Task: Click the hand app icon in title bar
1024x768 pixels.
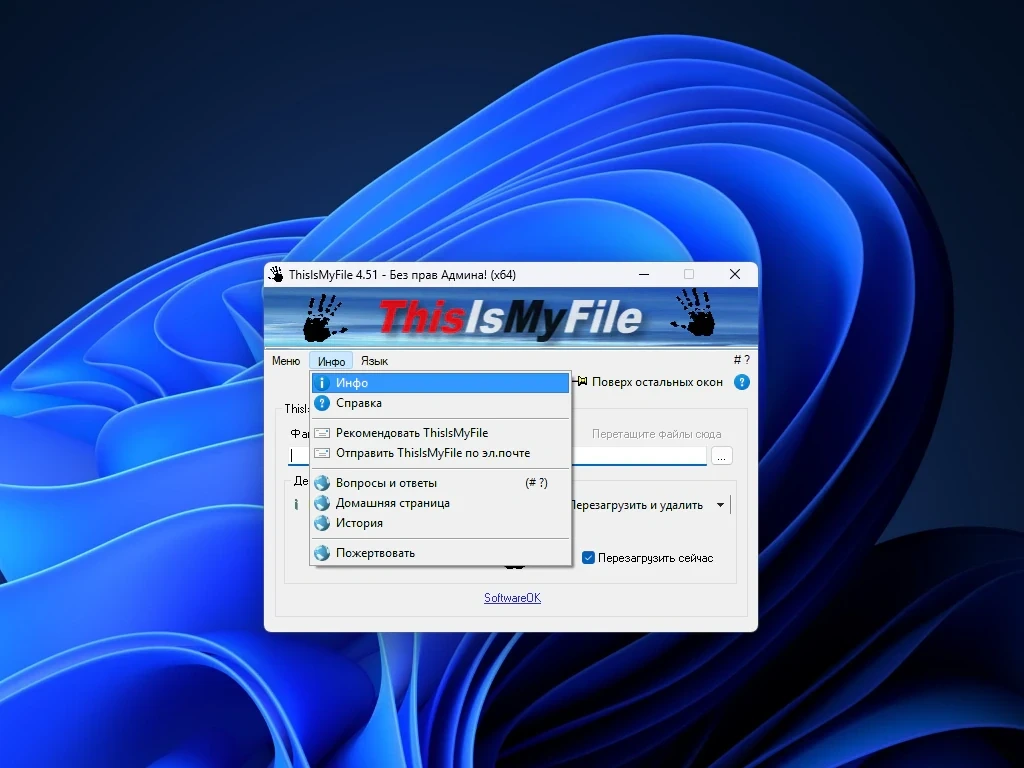Action: (277, 274)
